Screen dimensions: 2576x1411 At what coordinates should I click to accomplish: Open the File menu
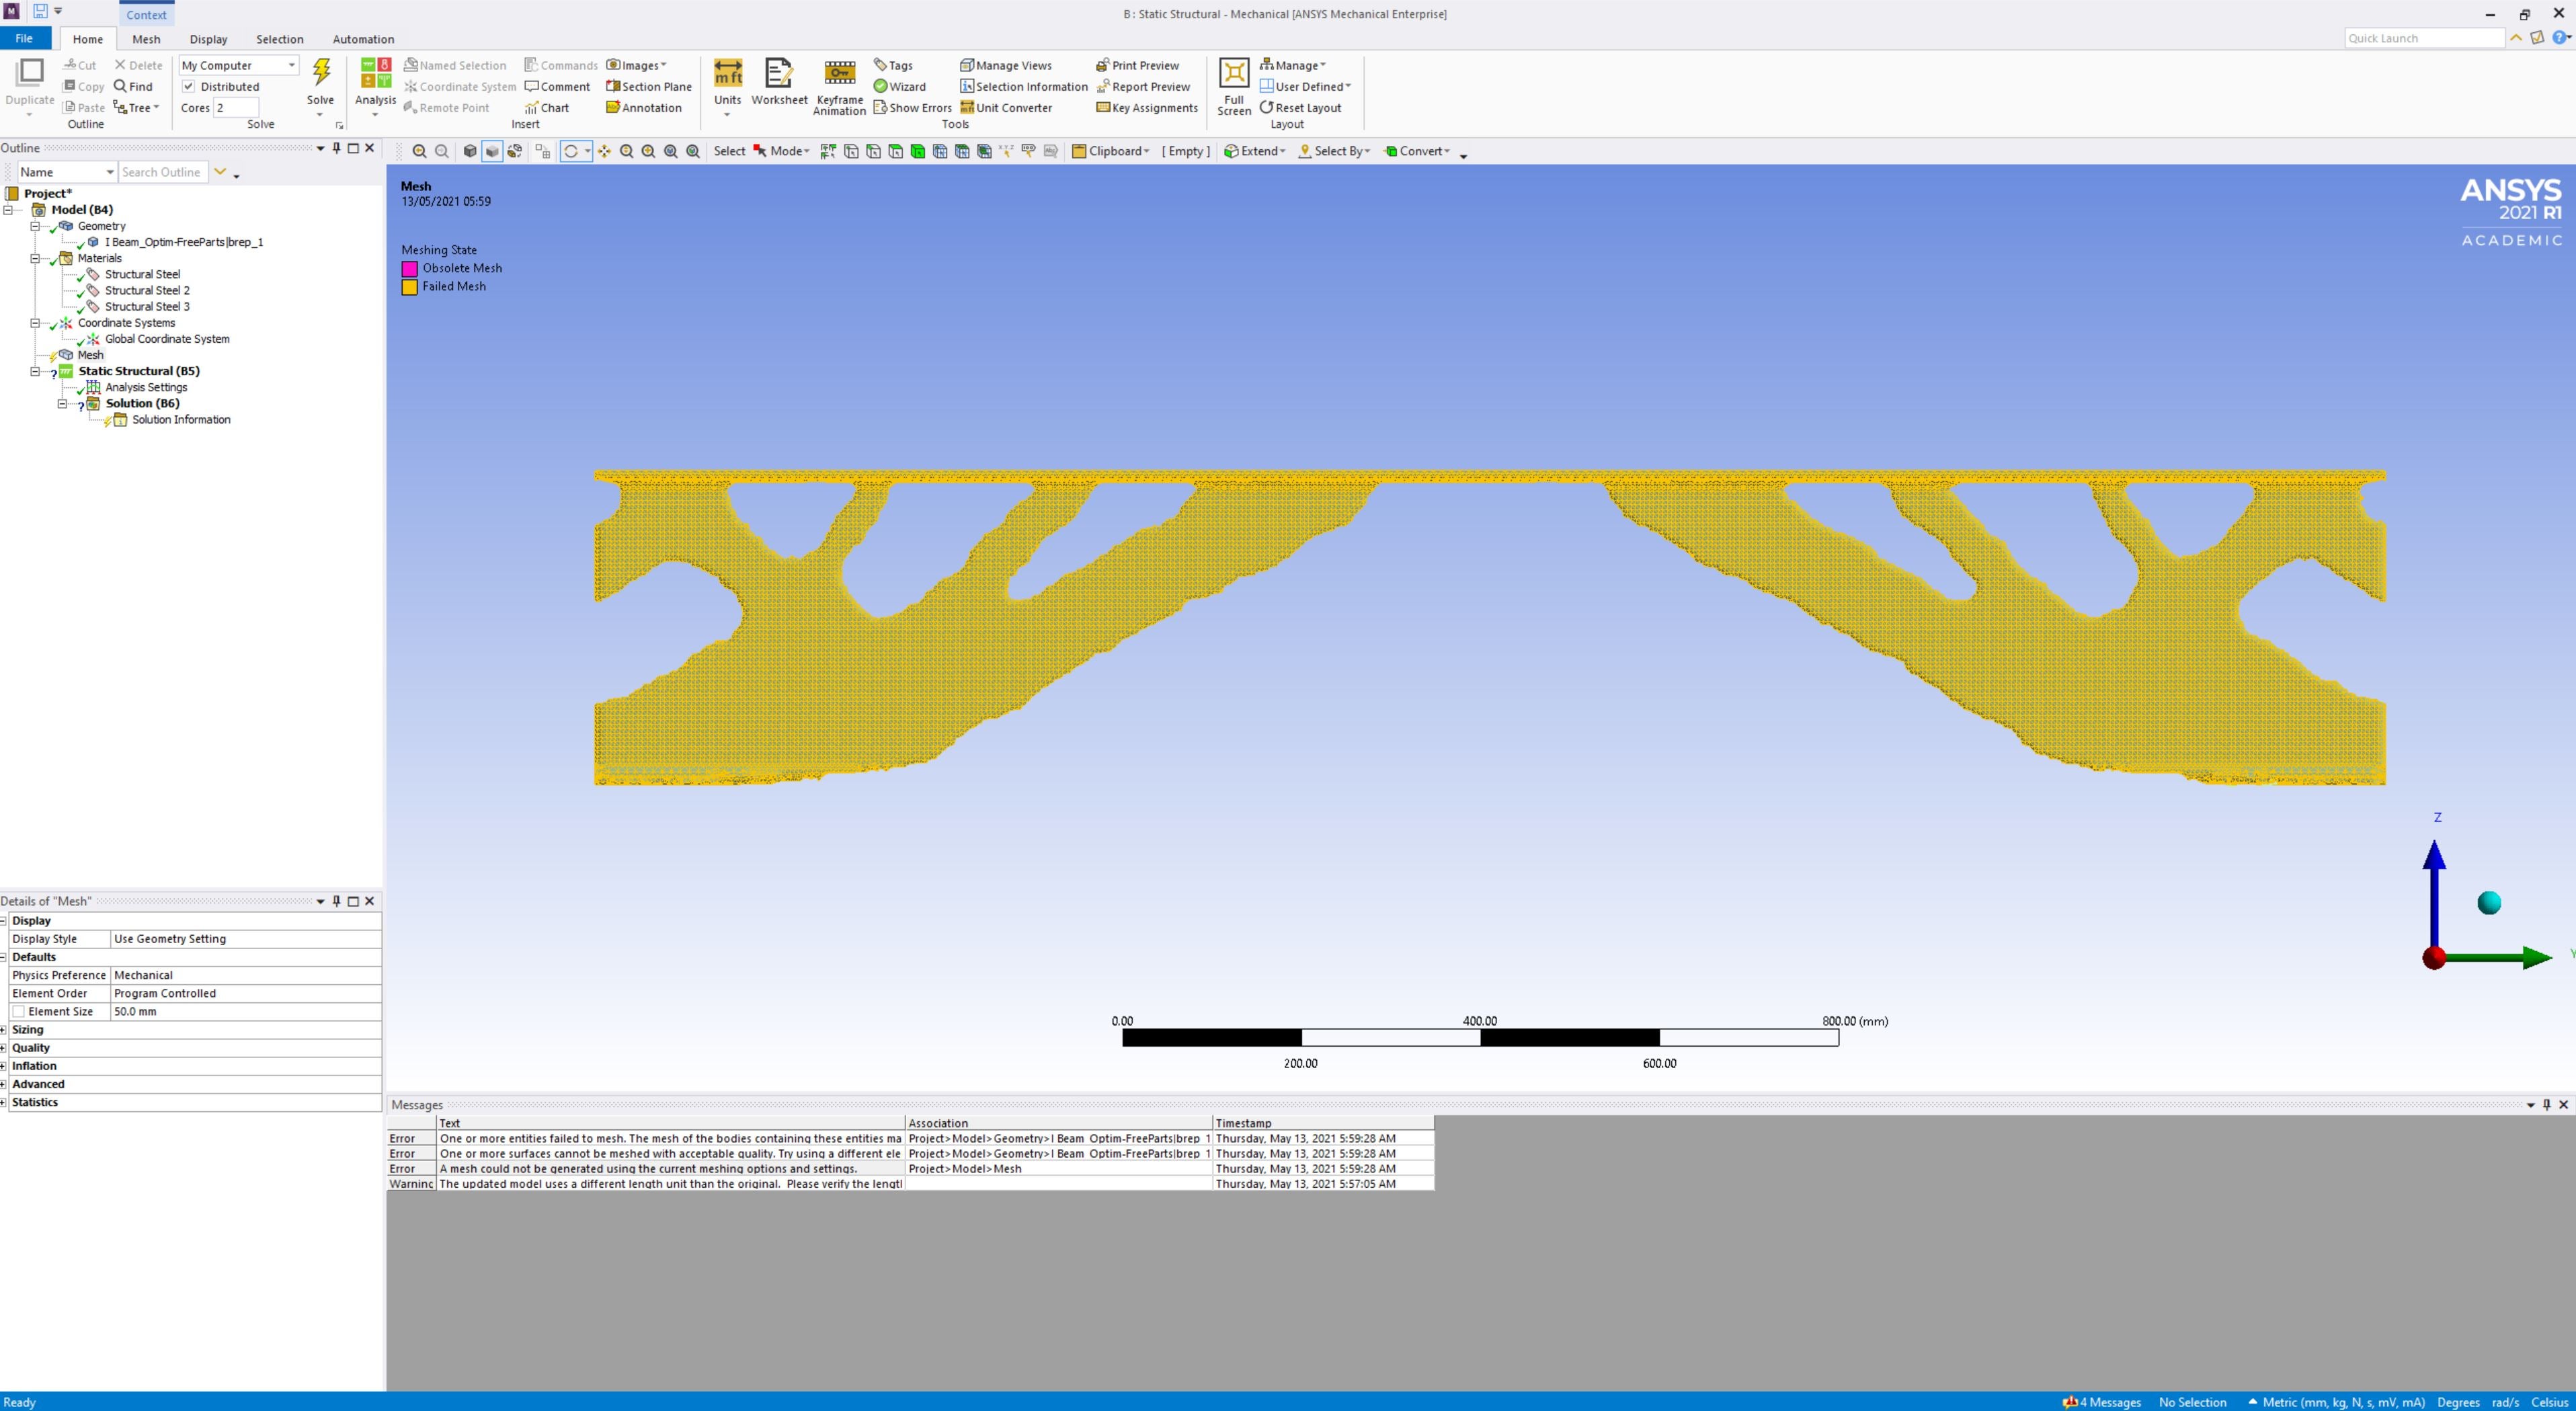click(x=25, y=38)
